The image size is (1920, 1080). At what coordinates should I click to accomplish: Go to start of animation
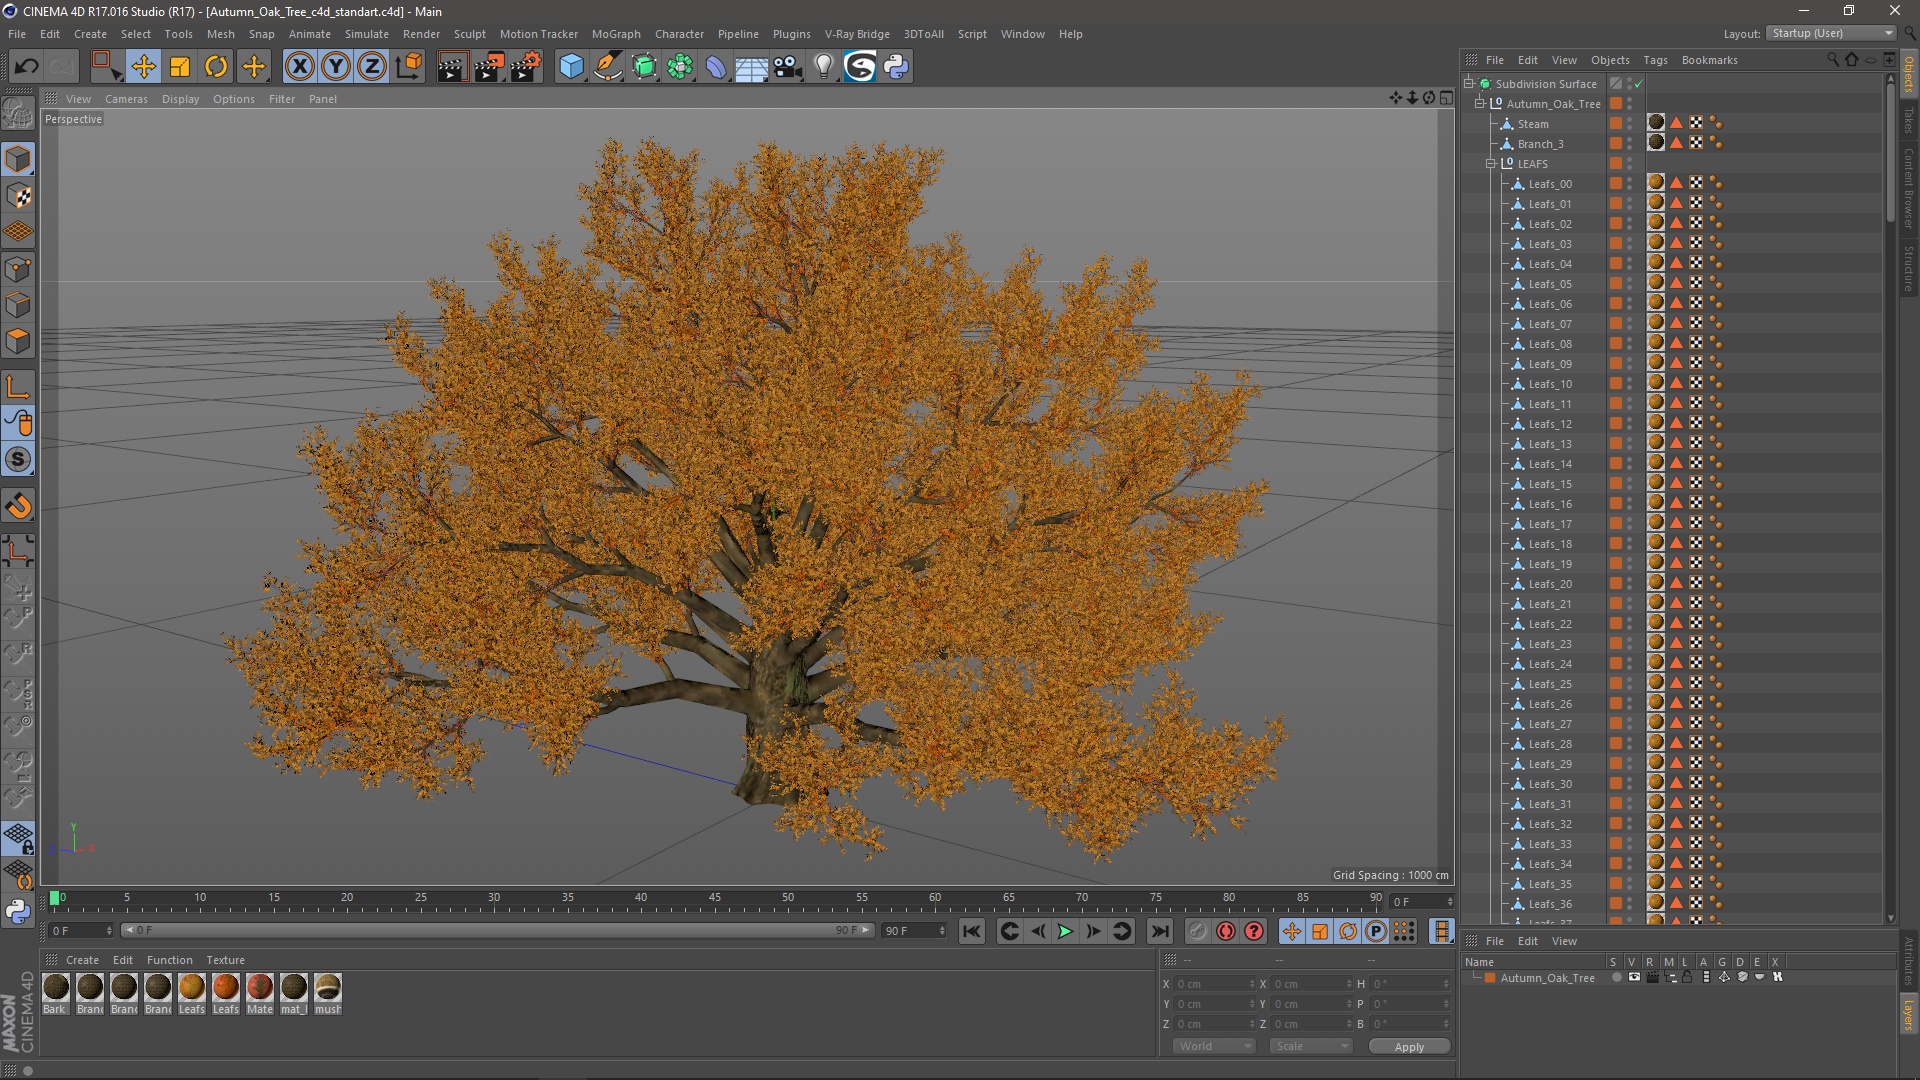click(x=971, y=932)
